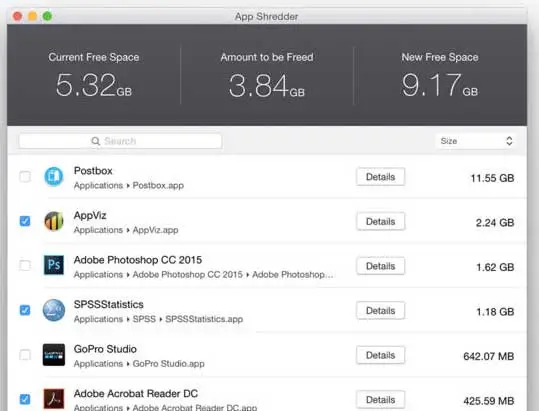Open Details for AppViz
This screenshot has height=411, width=539.
tap(381, 221)
